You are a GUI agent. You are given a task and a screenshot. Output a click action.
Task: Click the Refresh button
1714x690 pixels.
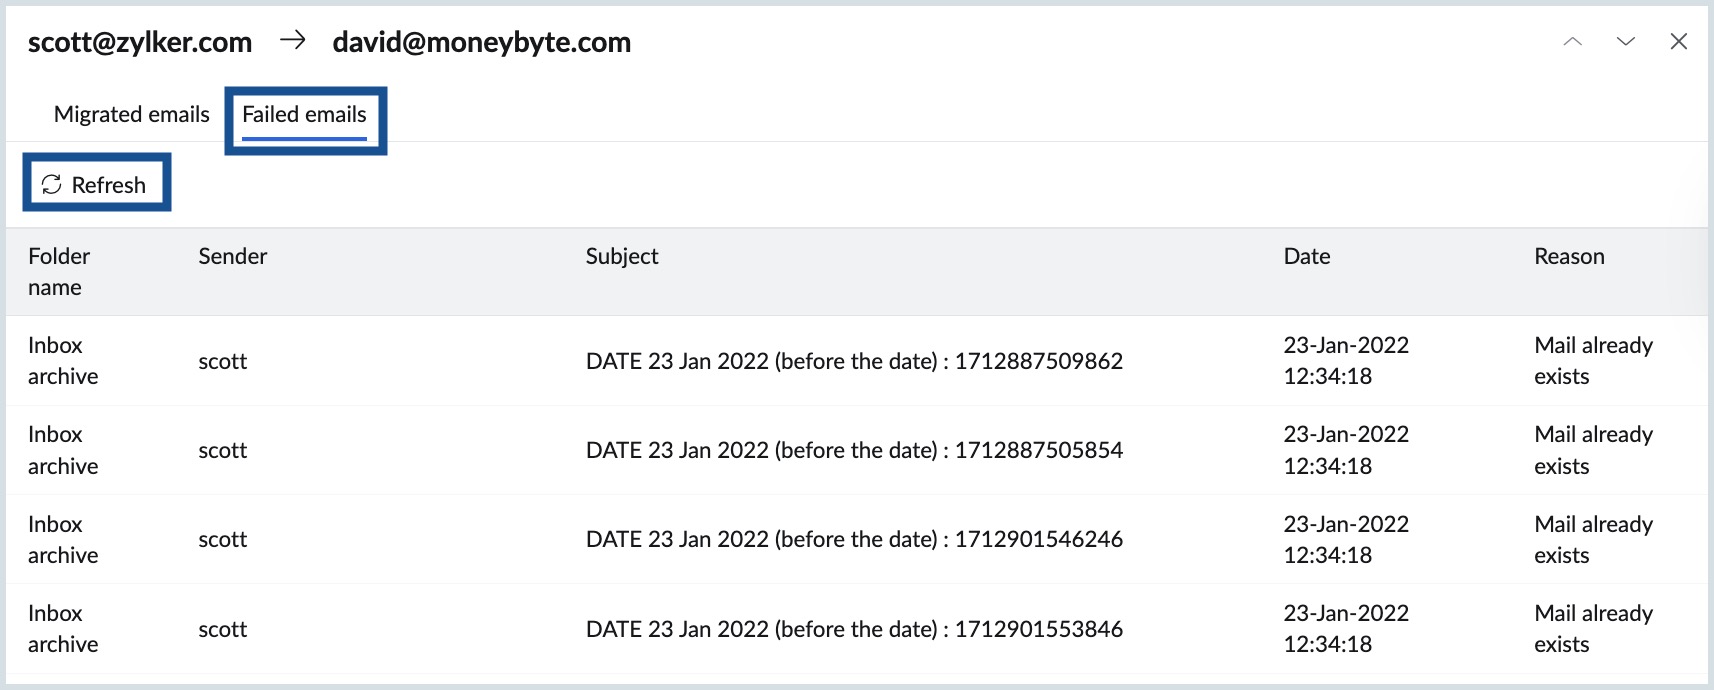pos(96,185)
